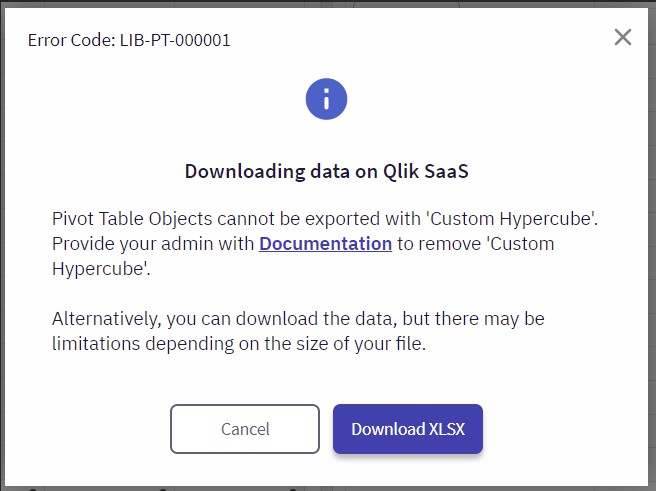The width and height of the screenshot is (656, 491).
Task: Click the 'Qlik SaaS' words in the title
Action: [x=426, y=171]
